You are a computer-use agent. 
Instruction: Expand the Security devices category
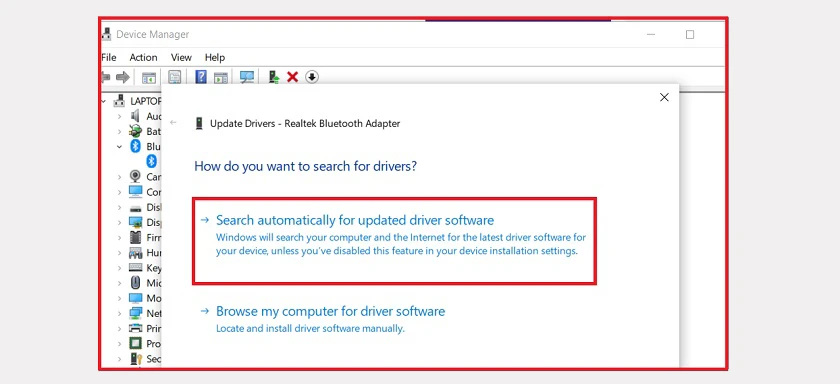tap(119, 358)
